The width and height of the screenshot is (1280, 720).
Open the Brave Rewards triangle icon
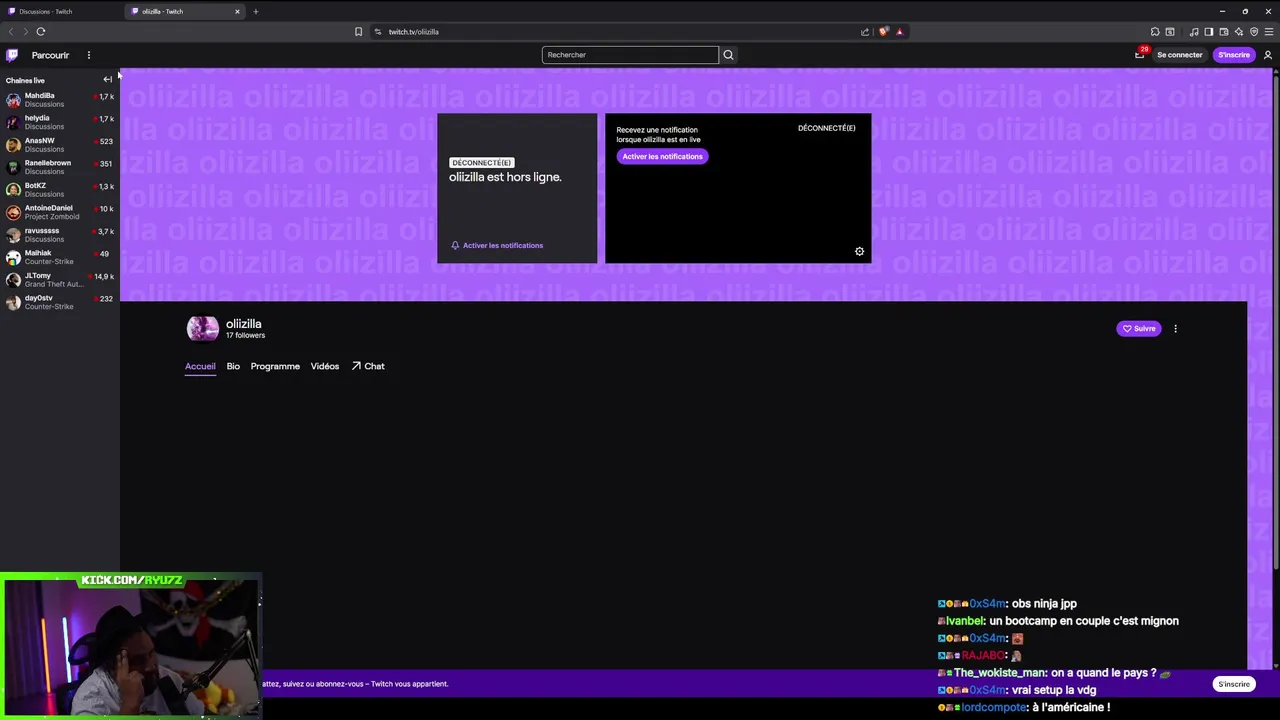[x=899, y=31]
